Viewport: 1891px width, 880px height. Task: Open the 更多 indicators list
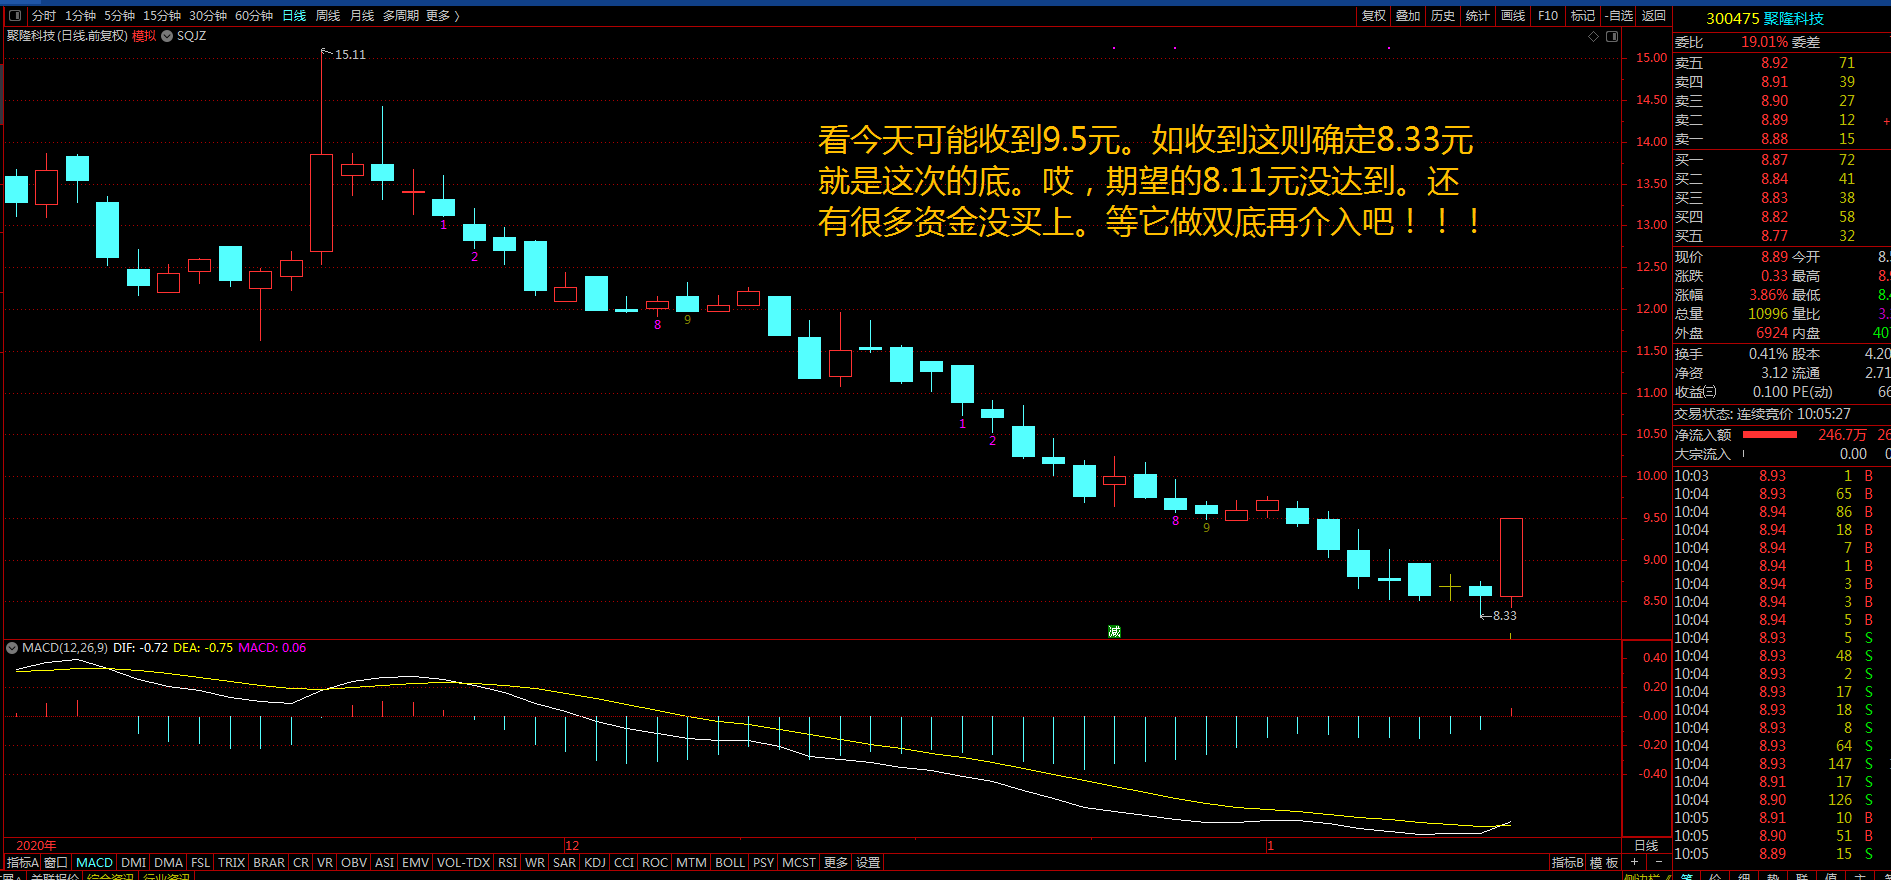[x=836, y=862]
